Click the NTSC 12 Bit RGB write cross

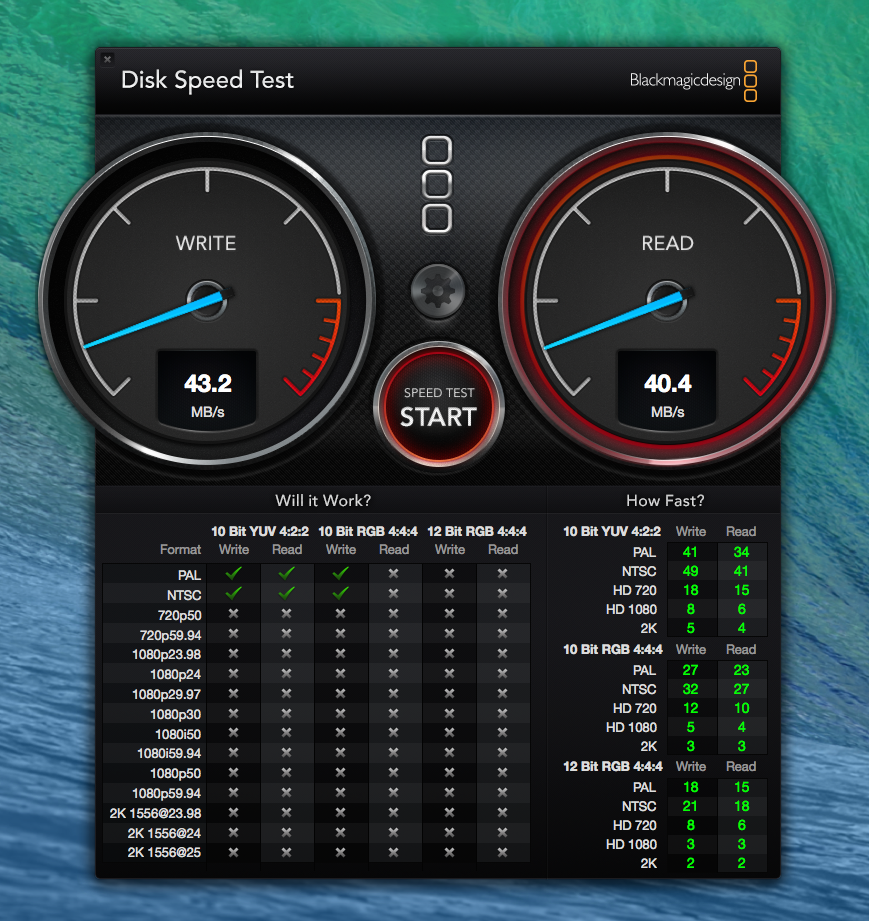pos(449,593)
